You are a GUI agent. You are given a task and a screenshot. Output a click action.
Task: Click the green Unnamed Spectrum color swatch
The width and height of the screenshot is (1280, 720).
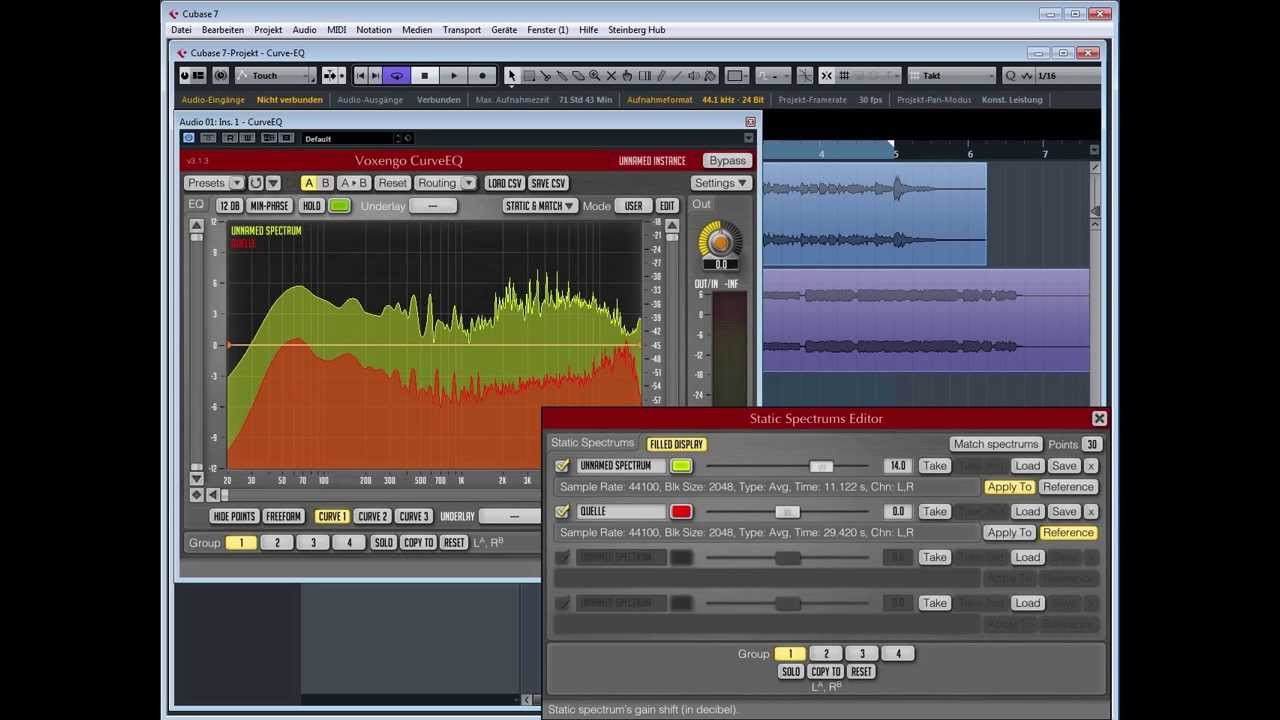pos(681,466)
